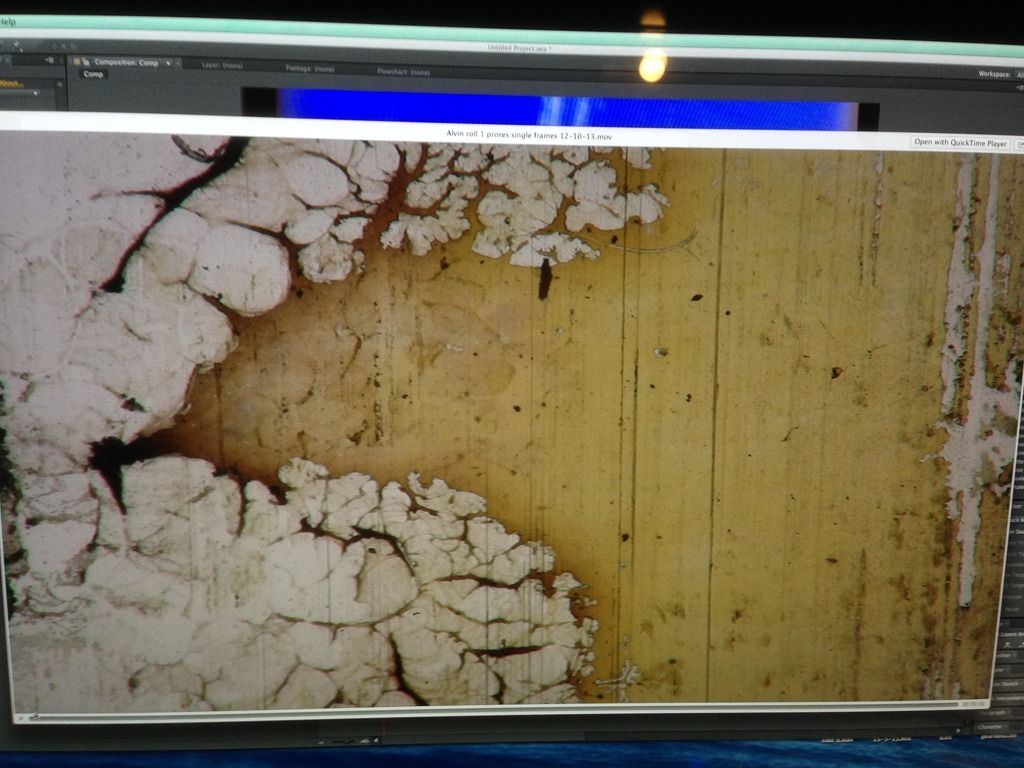Switch to the Footage: (none) tab
1024x768 pixels.
click(x=310, y=68)
